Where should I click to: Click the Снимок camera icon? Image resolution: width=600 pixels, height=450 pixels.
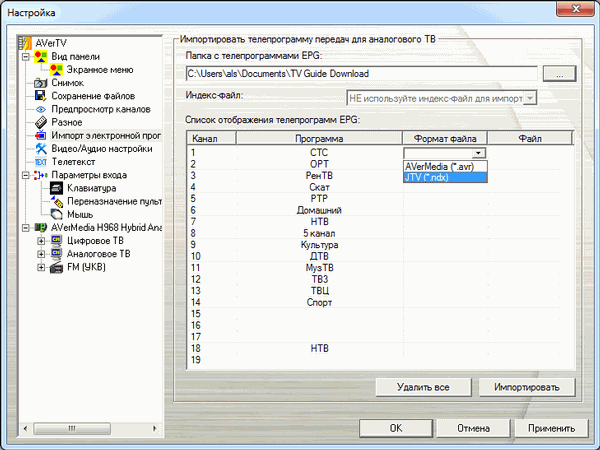[x=41, y=83]
